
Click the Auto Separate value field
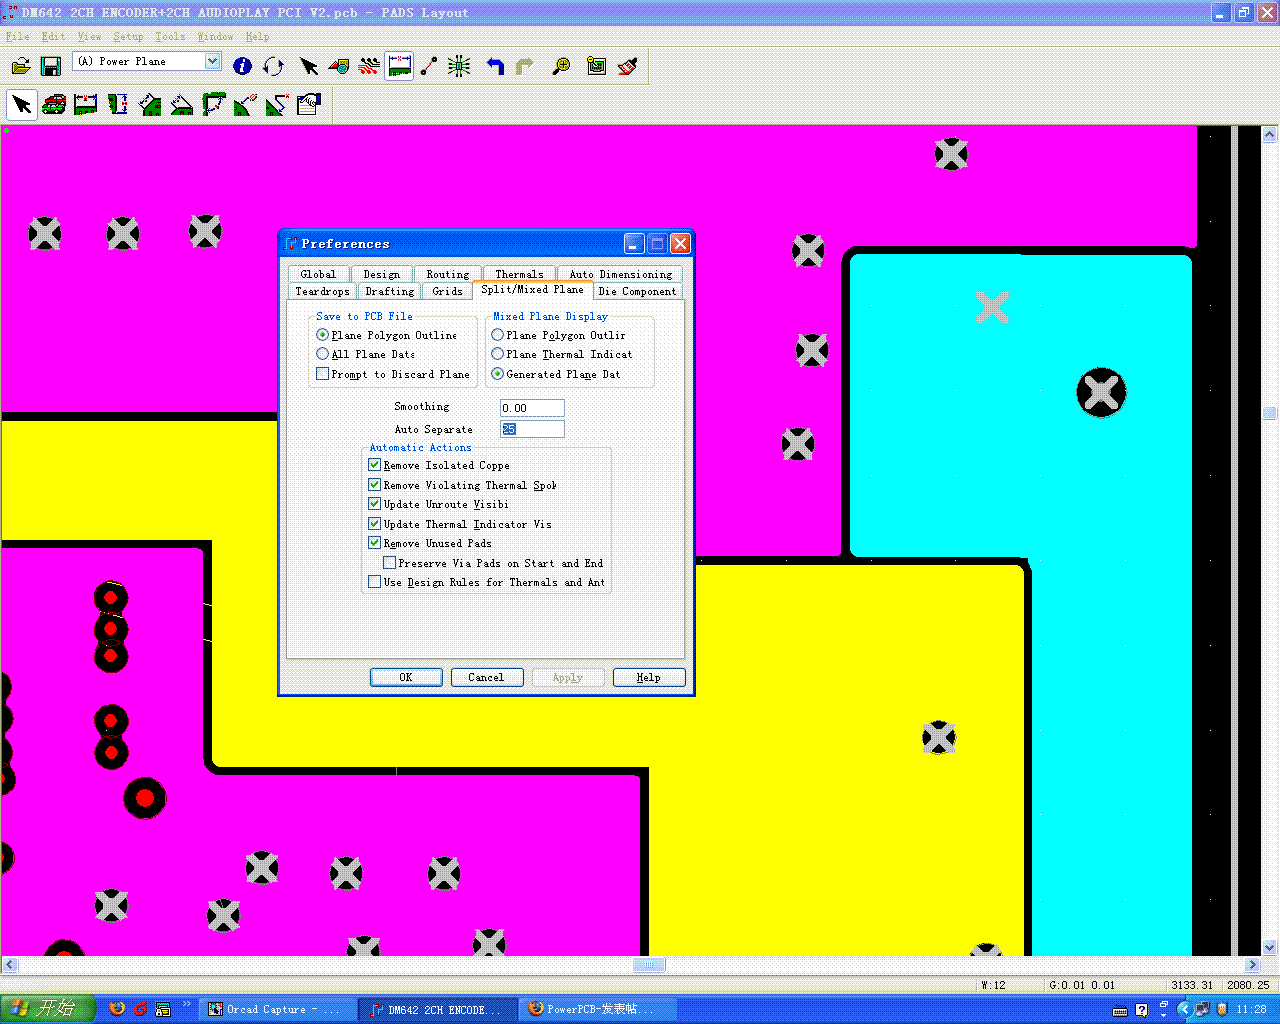point(532,429)
